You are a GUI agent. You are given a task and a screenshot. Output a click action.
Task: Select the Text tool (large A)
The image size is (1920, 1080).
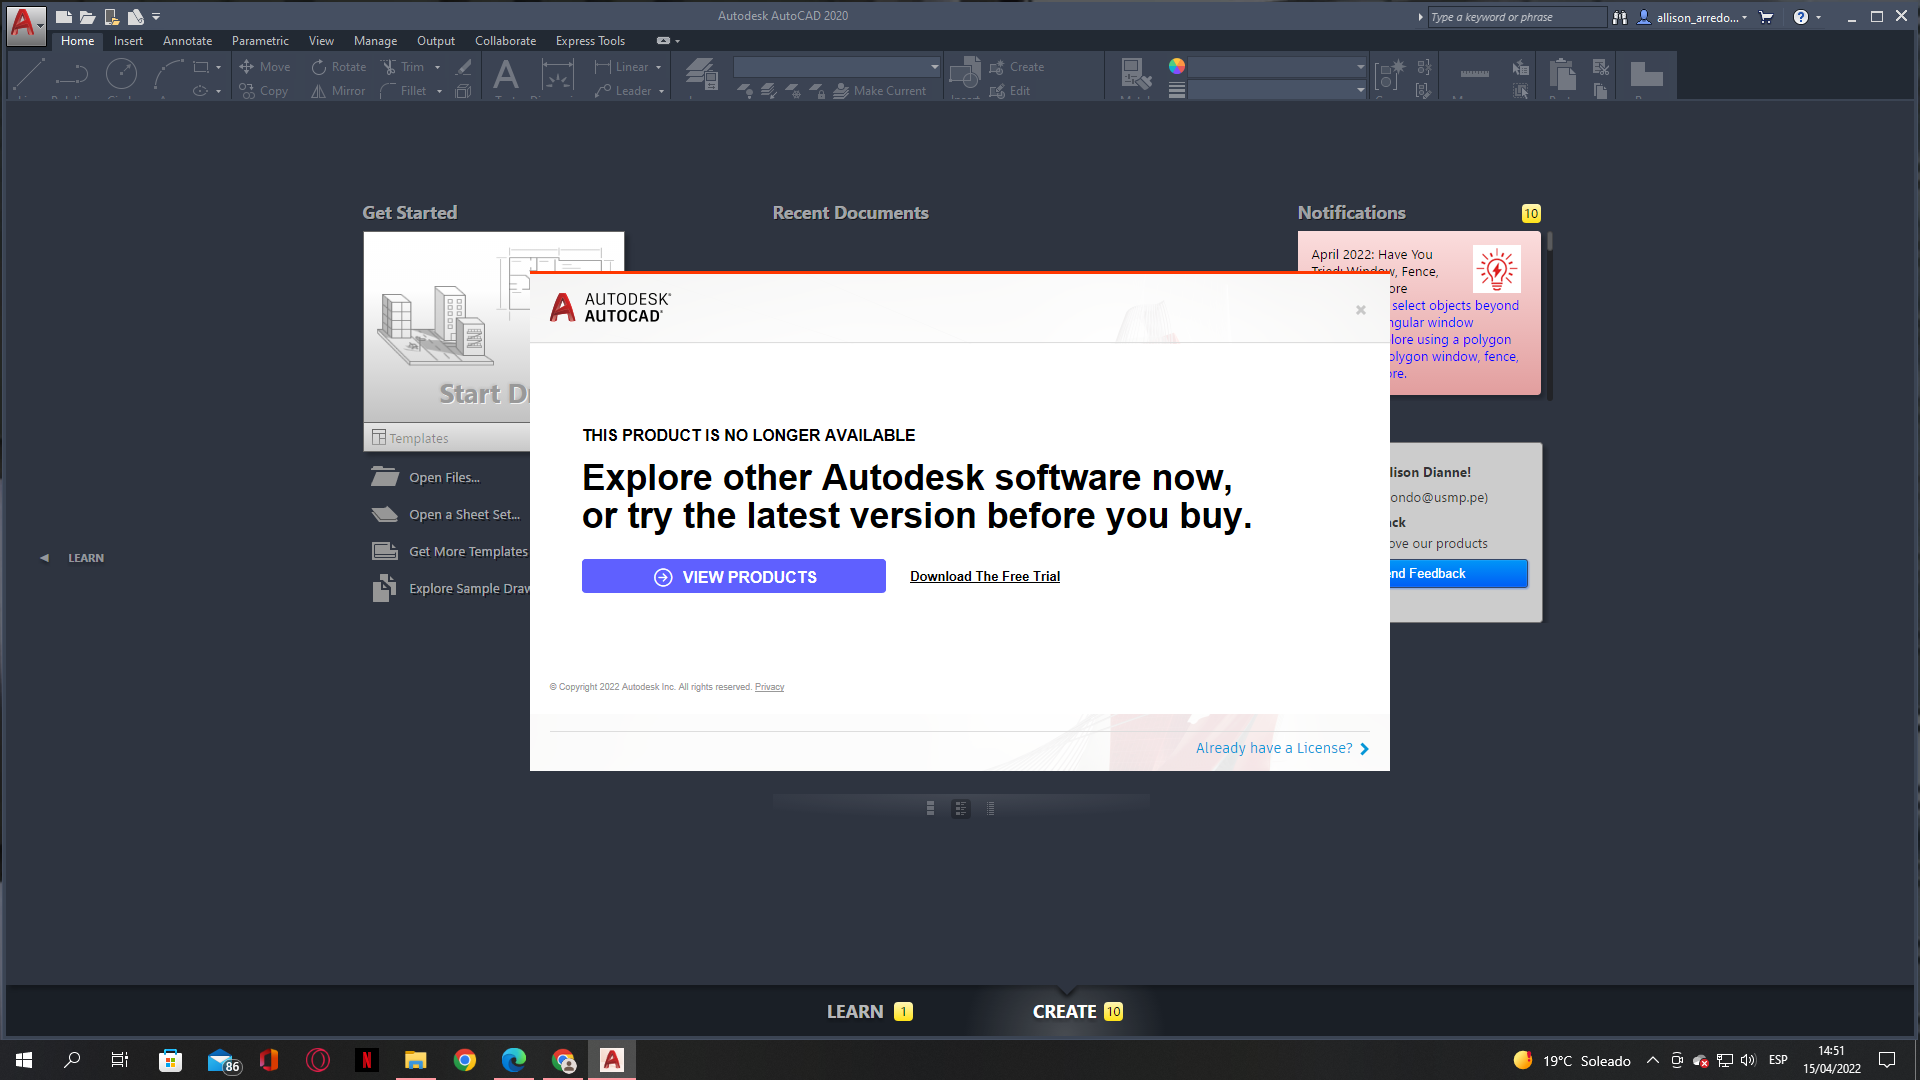click(x=506, y=76)
